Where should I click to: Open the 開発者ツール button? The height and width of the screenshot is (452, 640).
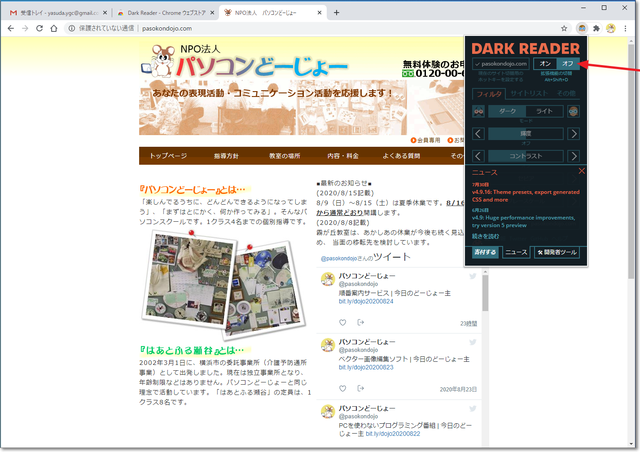557,253
